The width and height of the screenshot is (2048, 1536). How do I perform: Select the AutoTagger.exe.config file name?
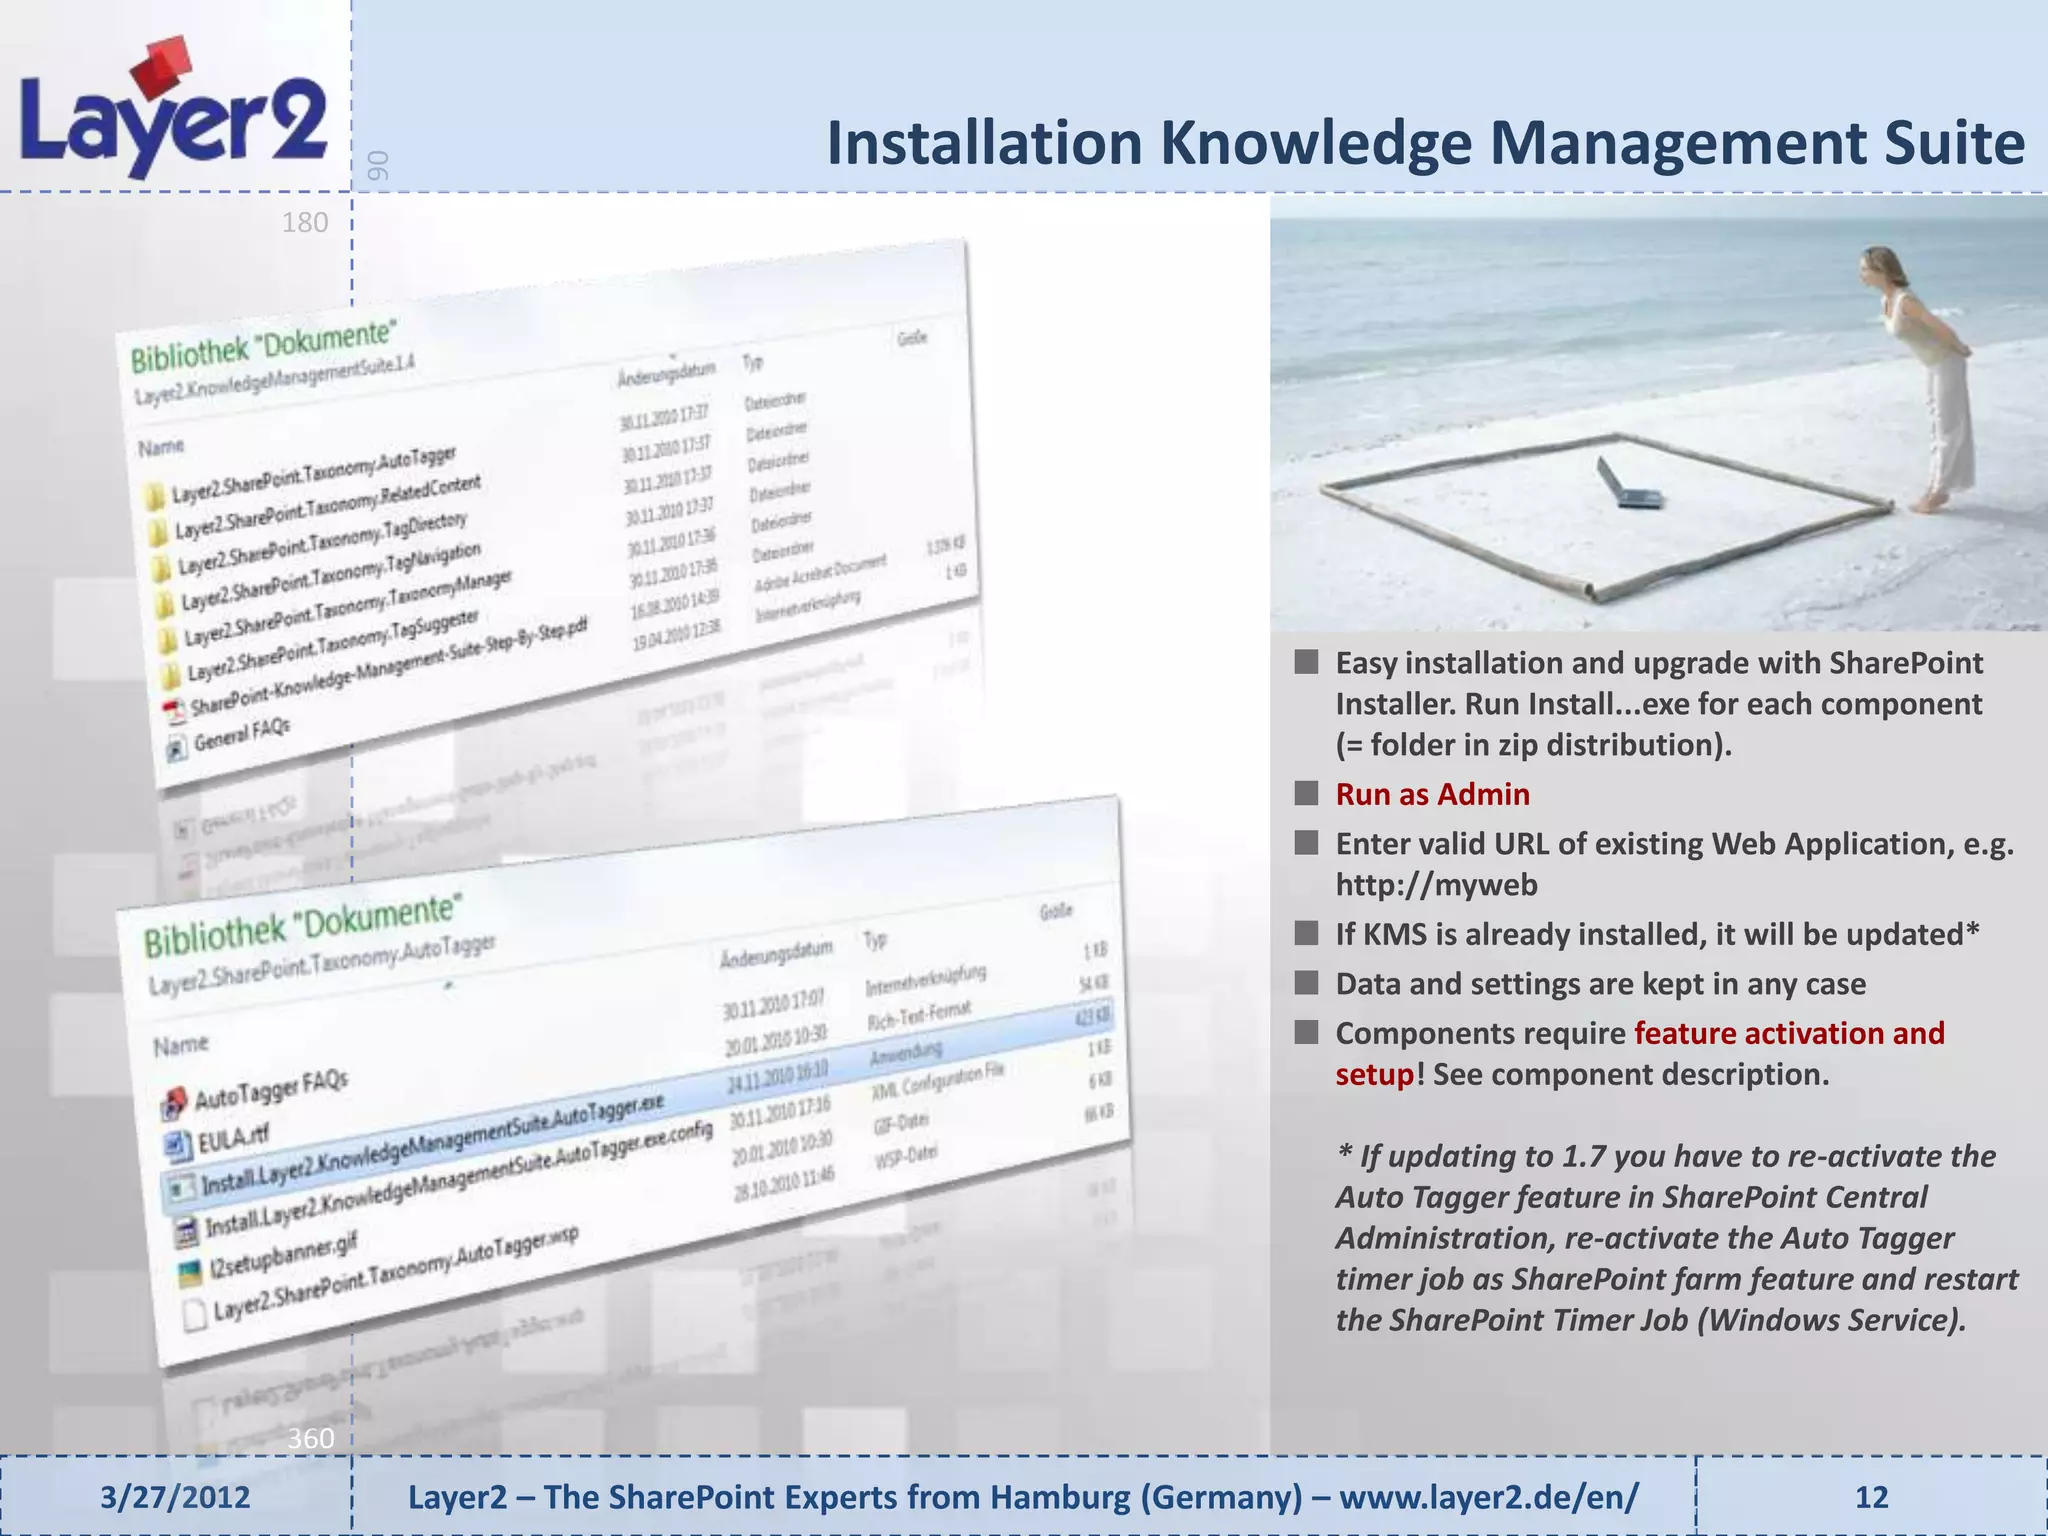tap(461, 1179)
